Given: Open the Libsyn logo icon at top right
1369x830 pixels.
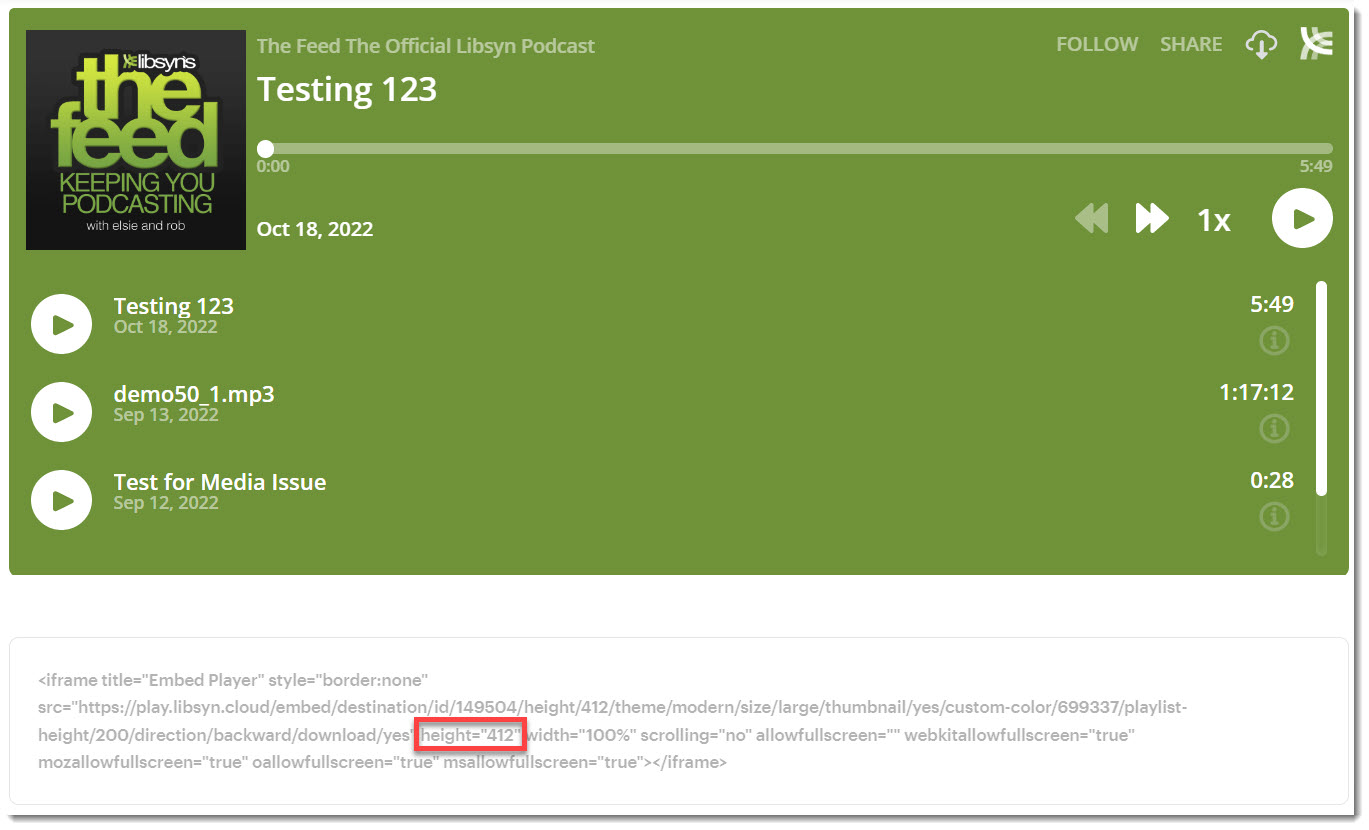Looking at the screenshot, I should pyautogui.click(x=1316, y=44).
